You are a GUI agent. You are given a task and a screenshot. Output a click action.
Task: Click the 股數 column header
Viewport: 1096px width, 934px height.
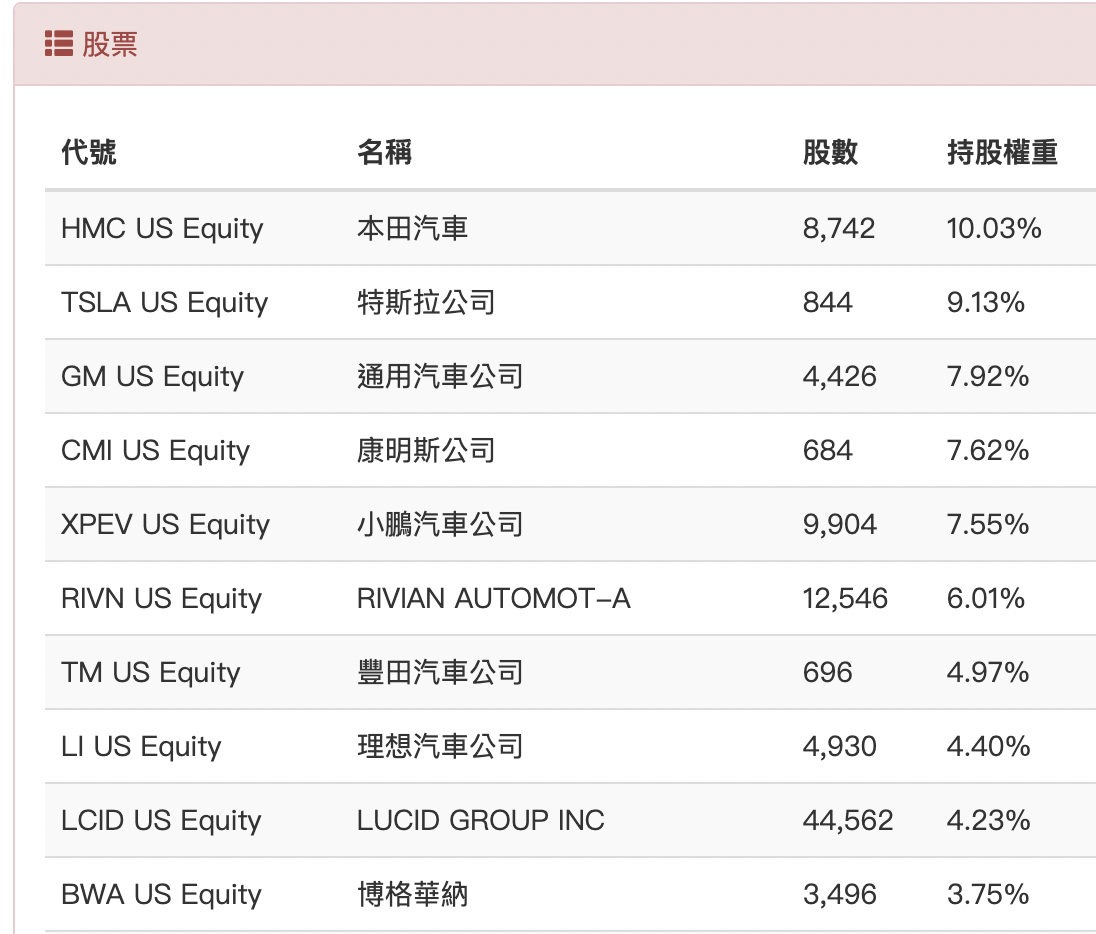click(830, 152)
